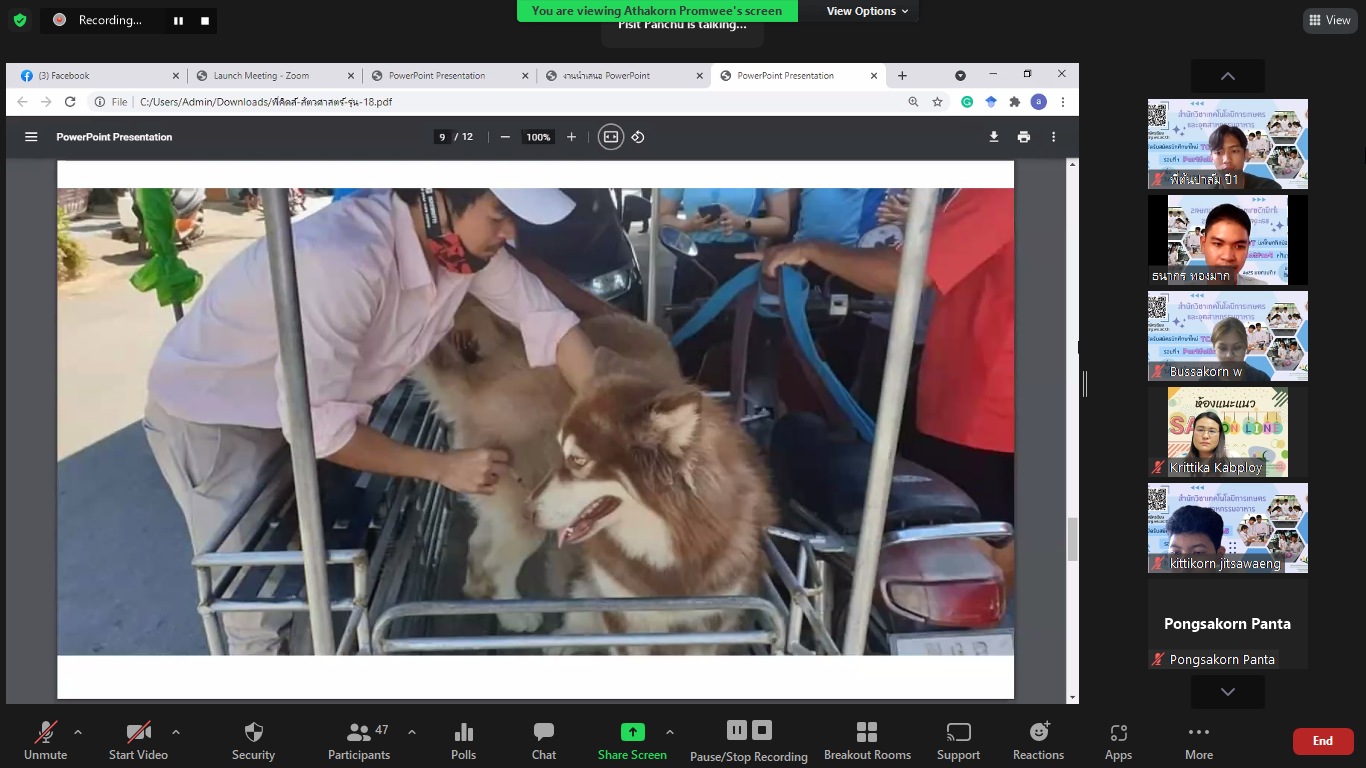Click the Security shield icon
Screen dimensions: 1366x768
253,733
